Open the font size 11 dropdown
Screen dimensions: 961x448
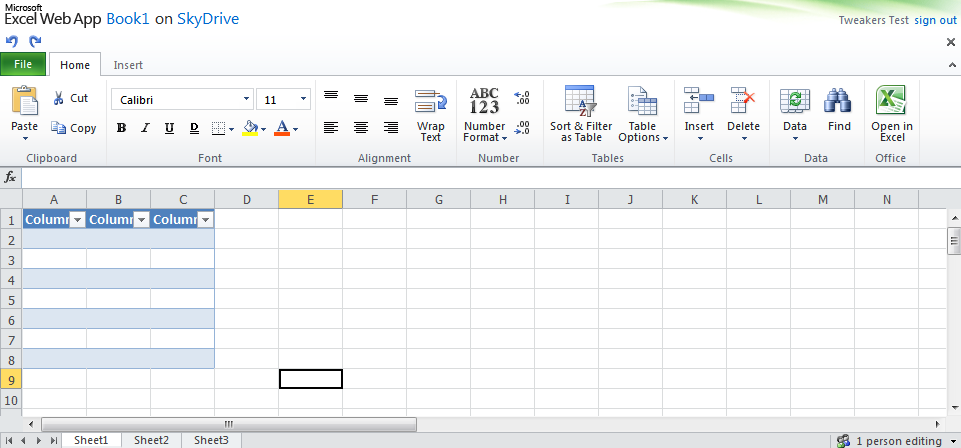pyautogui.click(x=303, y=99)
